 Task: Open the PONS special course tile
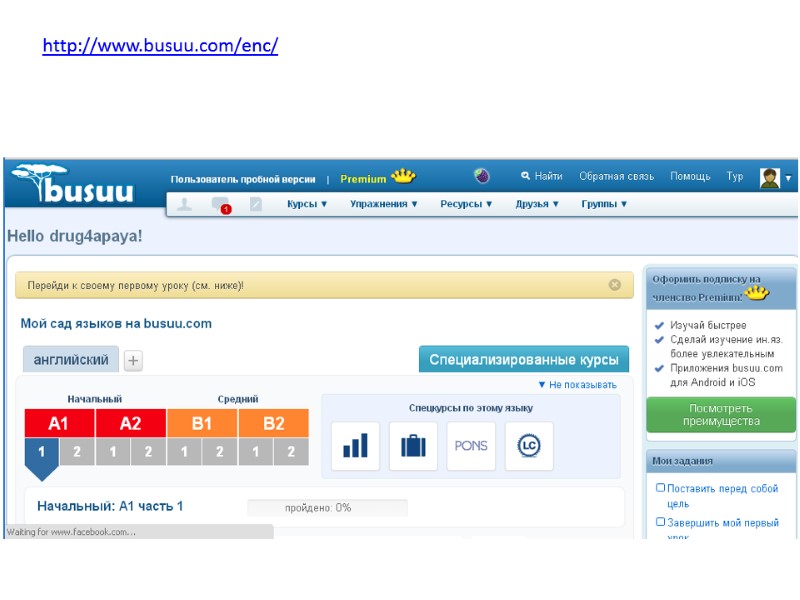471,446
